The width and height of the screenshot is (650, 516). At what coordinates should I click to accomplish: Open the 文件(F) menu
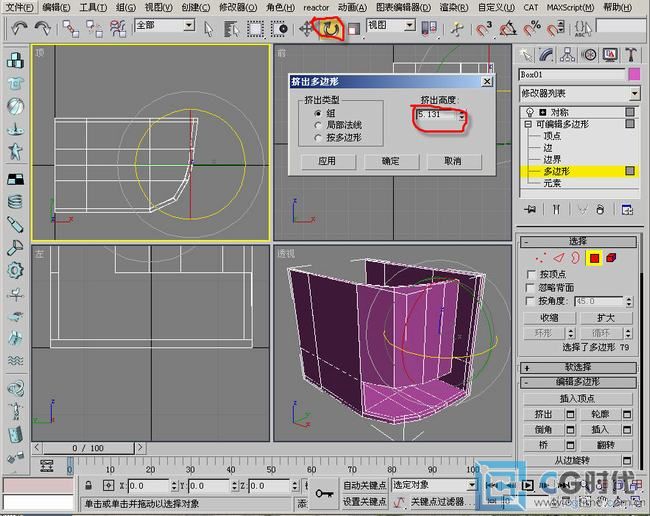point(19,7)
